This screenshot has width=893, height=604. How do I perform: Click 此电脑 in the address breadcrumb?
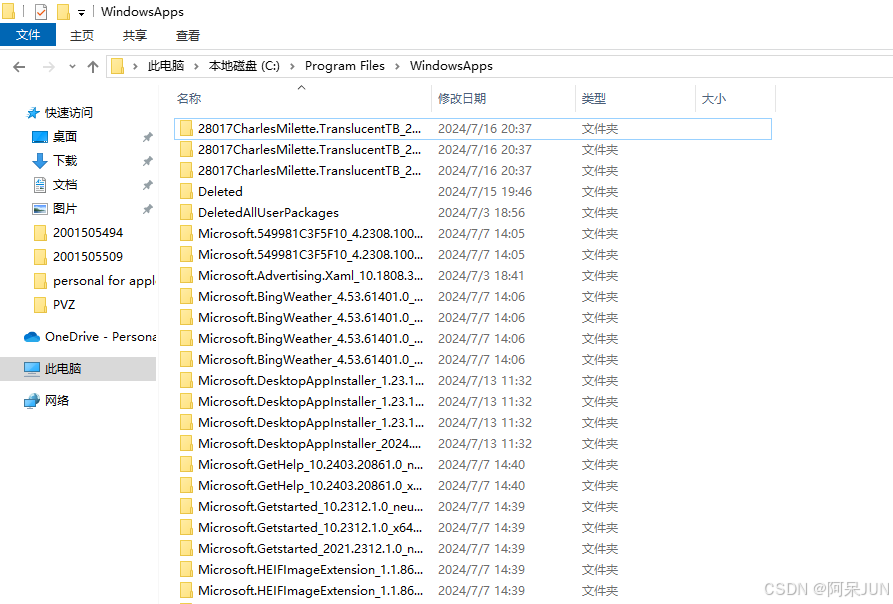(166, 66)
